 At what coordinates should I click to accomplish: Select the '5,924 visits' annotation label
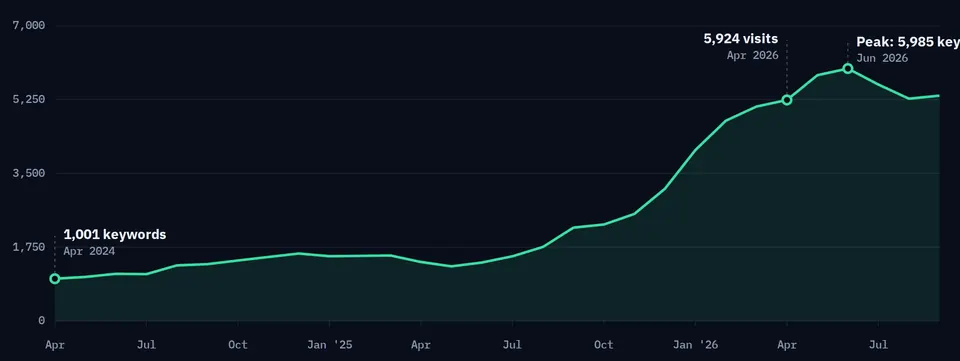tap(741, 39)
